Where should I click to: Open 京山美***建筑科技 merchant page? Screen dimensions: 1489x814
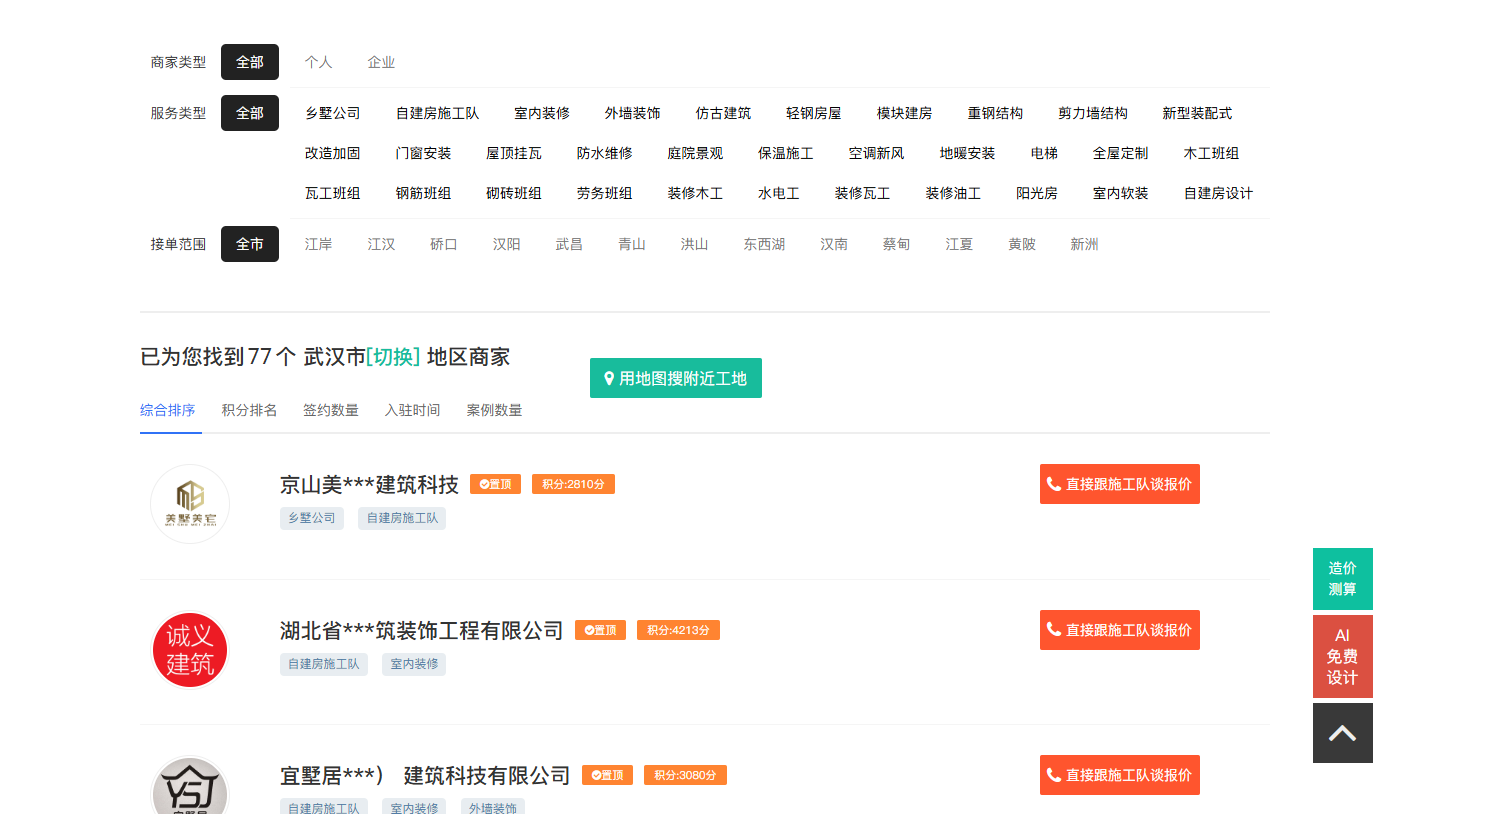[x=369, y=485]
